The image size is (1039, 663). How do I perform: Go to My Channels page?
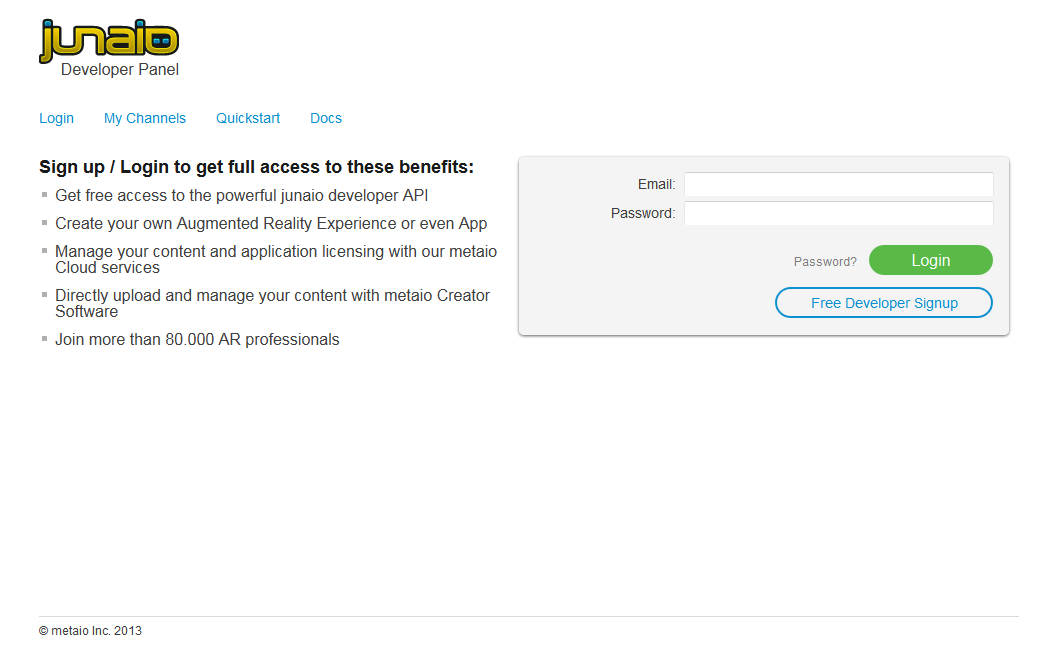(x=144, y=118)
